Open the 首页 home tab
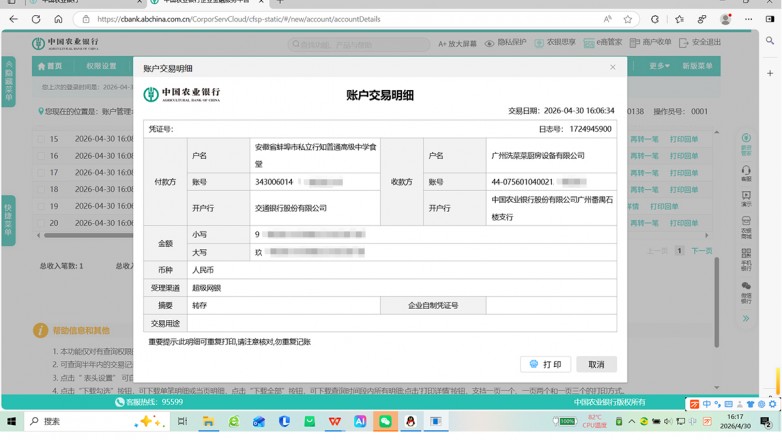The image size is (782, 440). tap(50, 66)
